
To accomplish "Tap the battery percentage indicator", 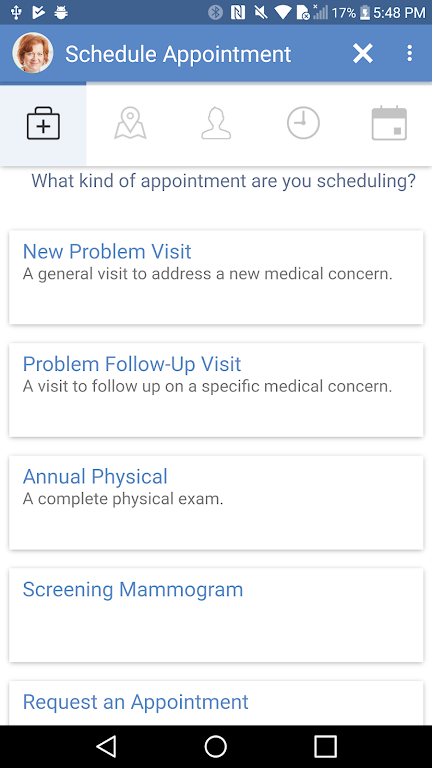I will [343, 12].
